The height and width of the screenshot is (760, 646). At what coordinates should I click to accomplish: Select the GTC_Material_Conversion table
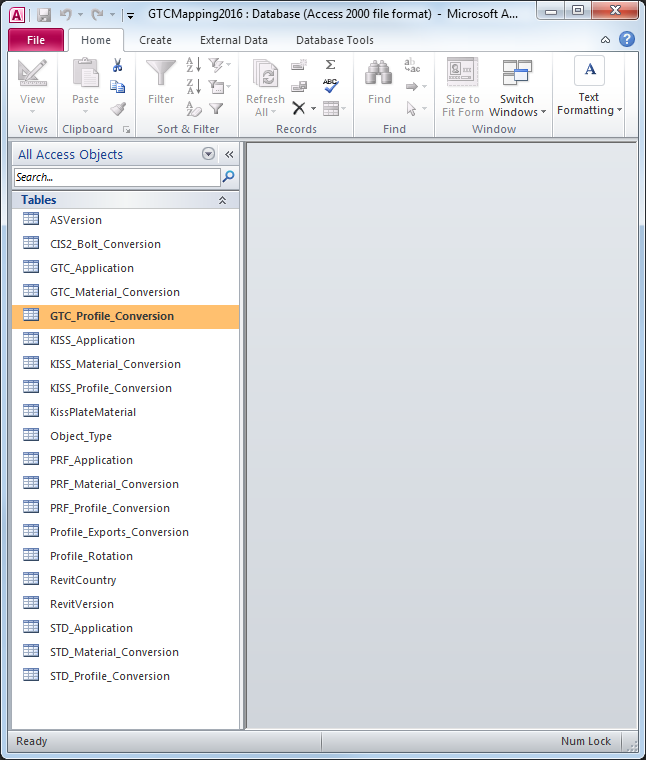pos(126,292)
